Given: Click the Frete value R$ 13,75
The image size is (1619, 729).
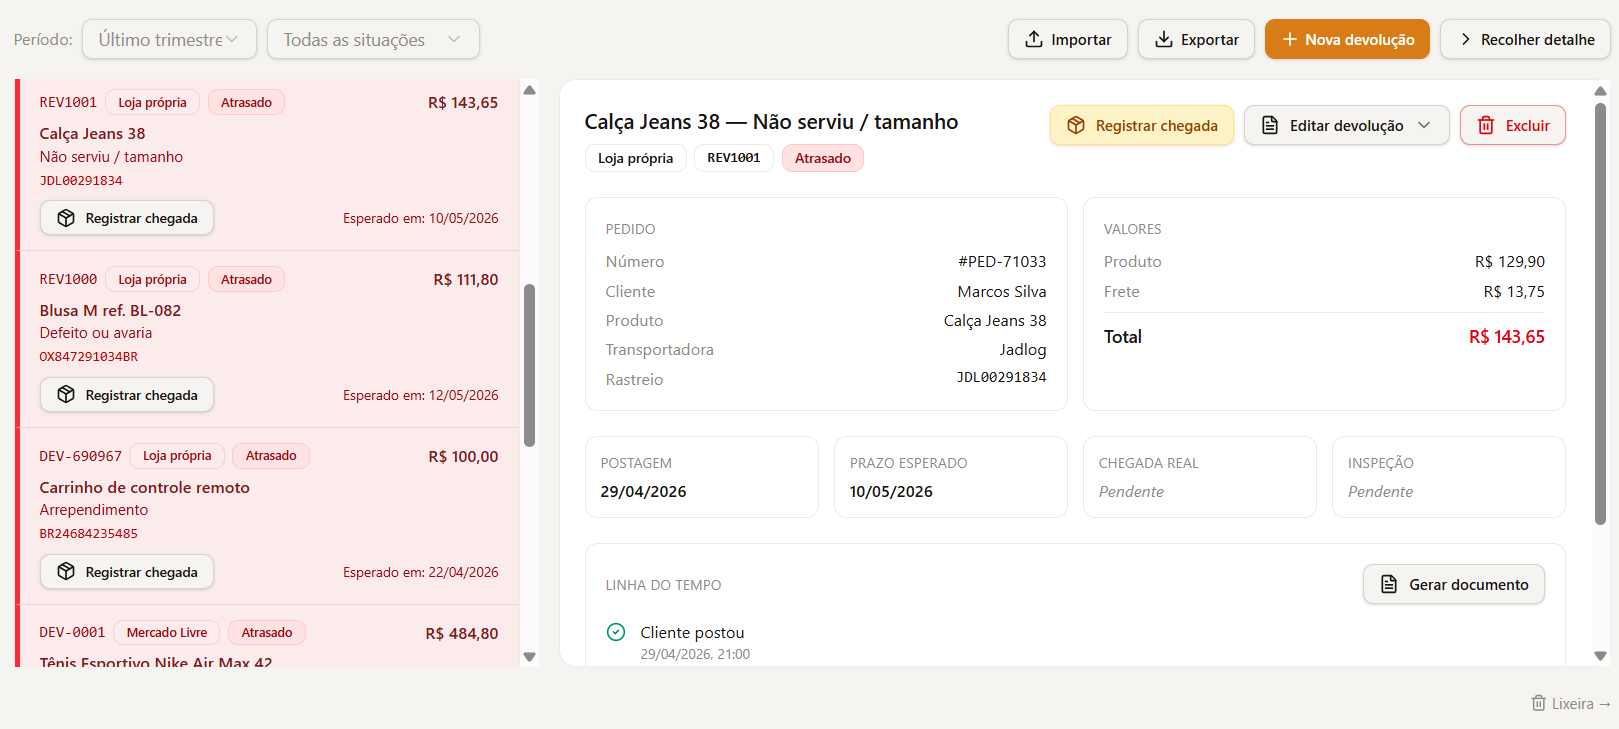Looking at the screenshot, I should (x=1514, y=292).
